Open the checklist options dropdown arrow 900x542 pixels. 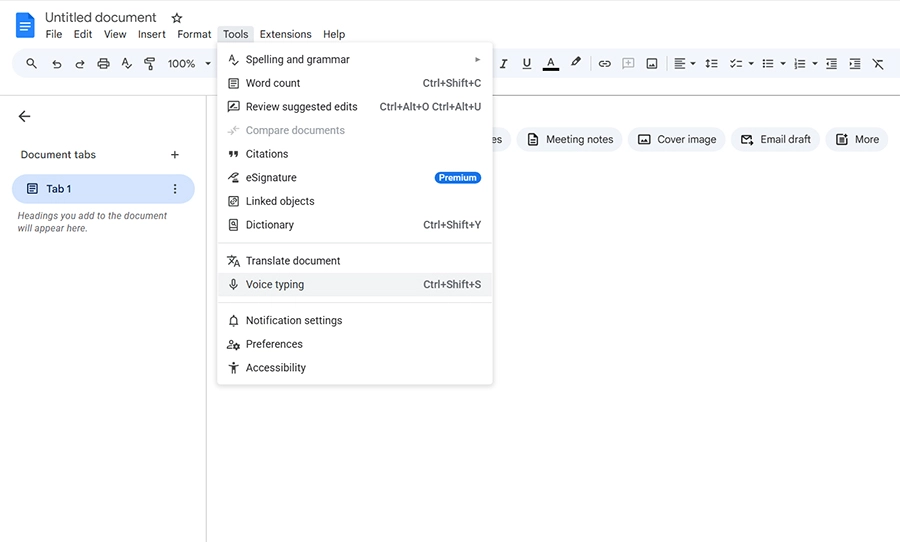[x=751, y=64]
